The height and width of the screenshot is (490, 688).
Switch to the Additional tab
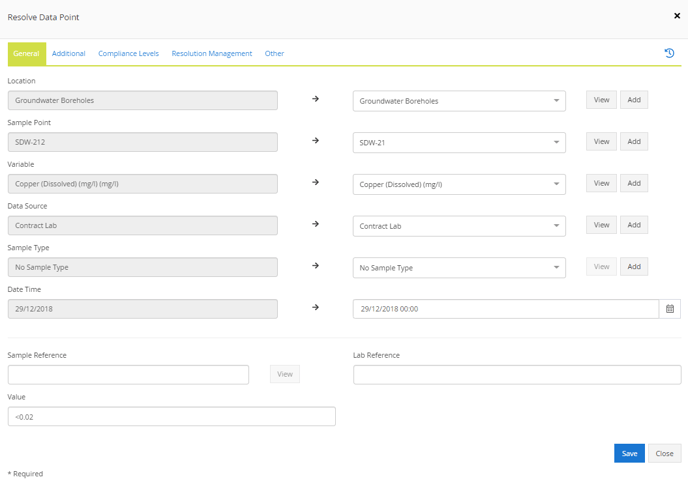tap(68, 54)
